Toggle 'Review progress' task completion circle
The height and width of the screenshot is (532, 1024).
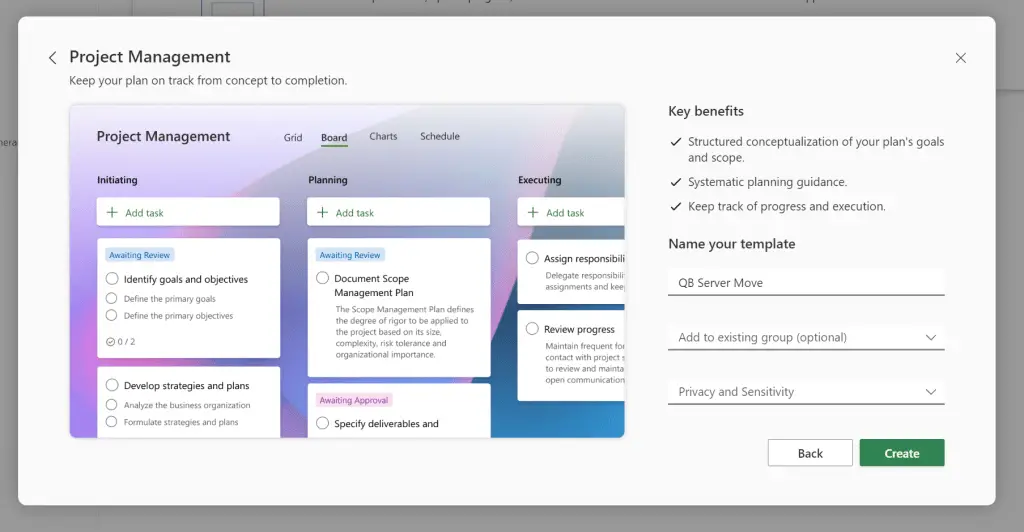coord(532,329)
